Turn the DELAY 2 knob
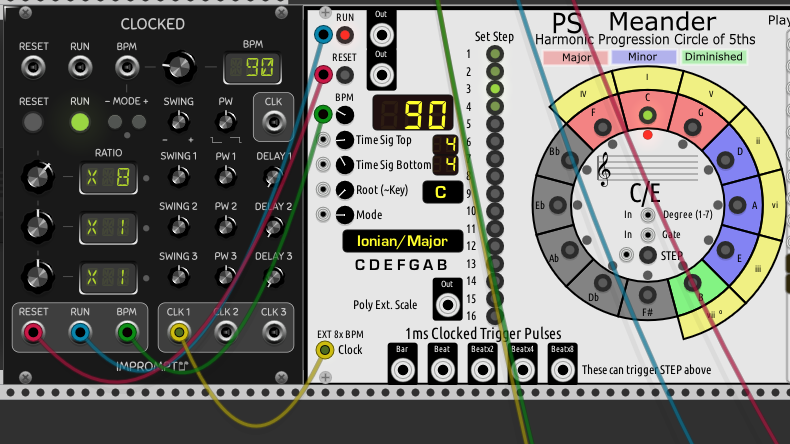790x444 pixels. pyautogui.click(x=273, y=227)
